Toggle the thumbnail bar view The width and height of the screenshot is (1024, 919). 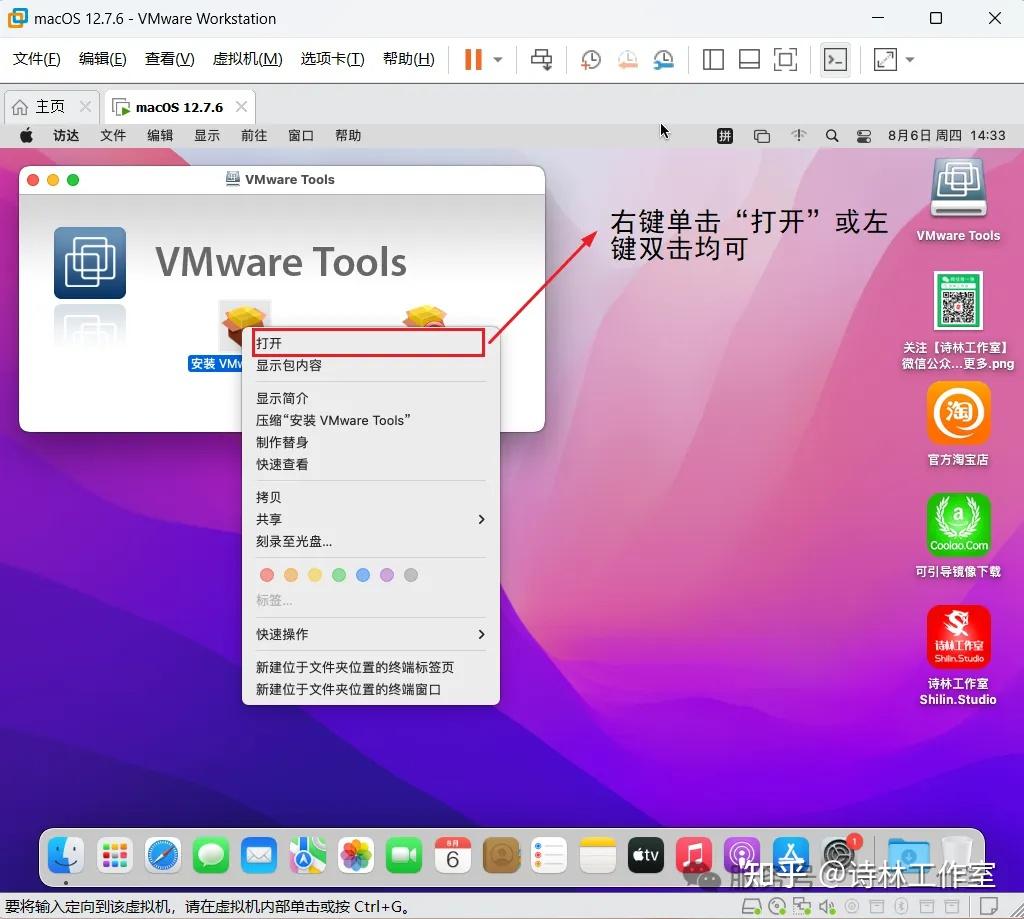748,59
